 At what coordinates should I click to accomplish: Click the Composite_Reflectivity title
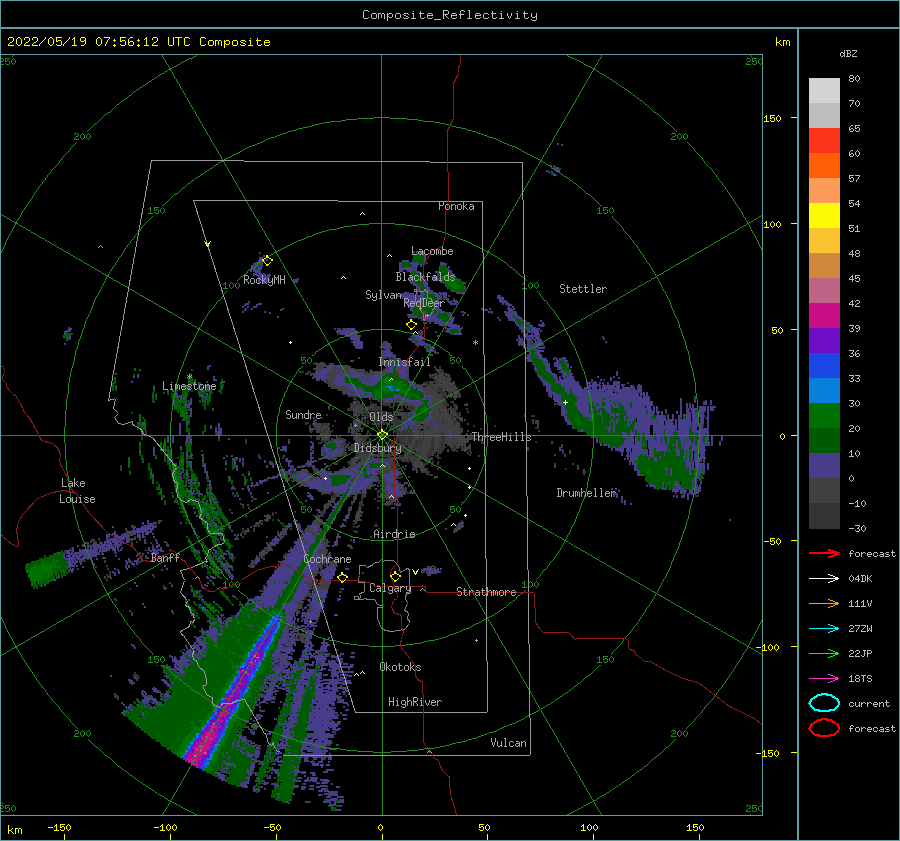click(x=450, y=15)
